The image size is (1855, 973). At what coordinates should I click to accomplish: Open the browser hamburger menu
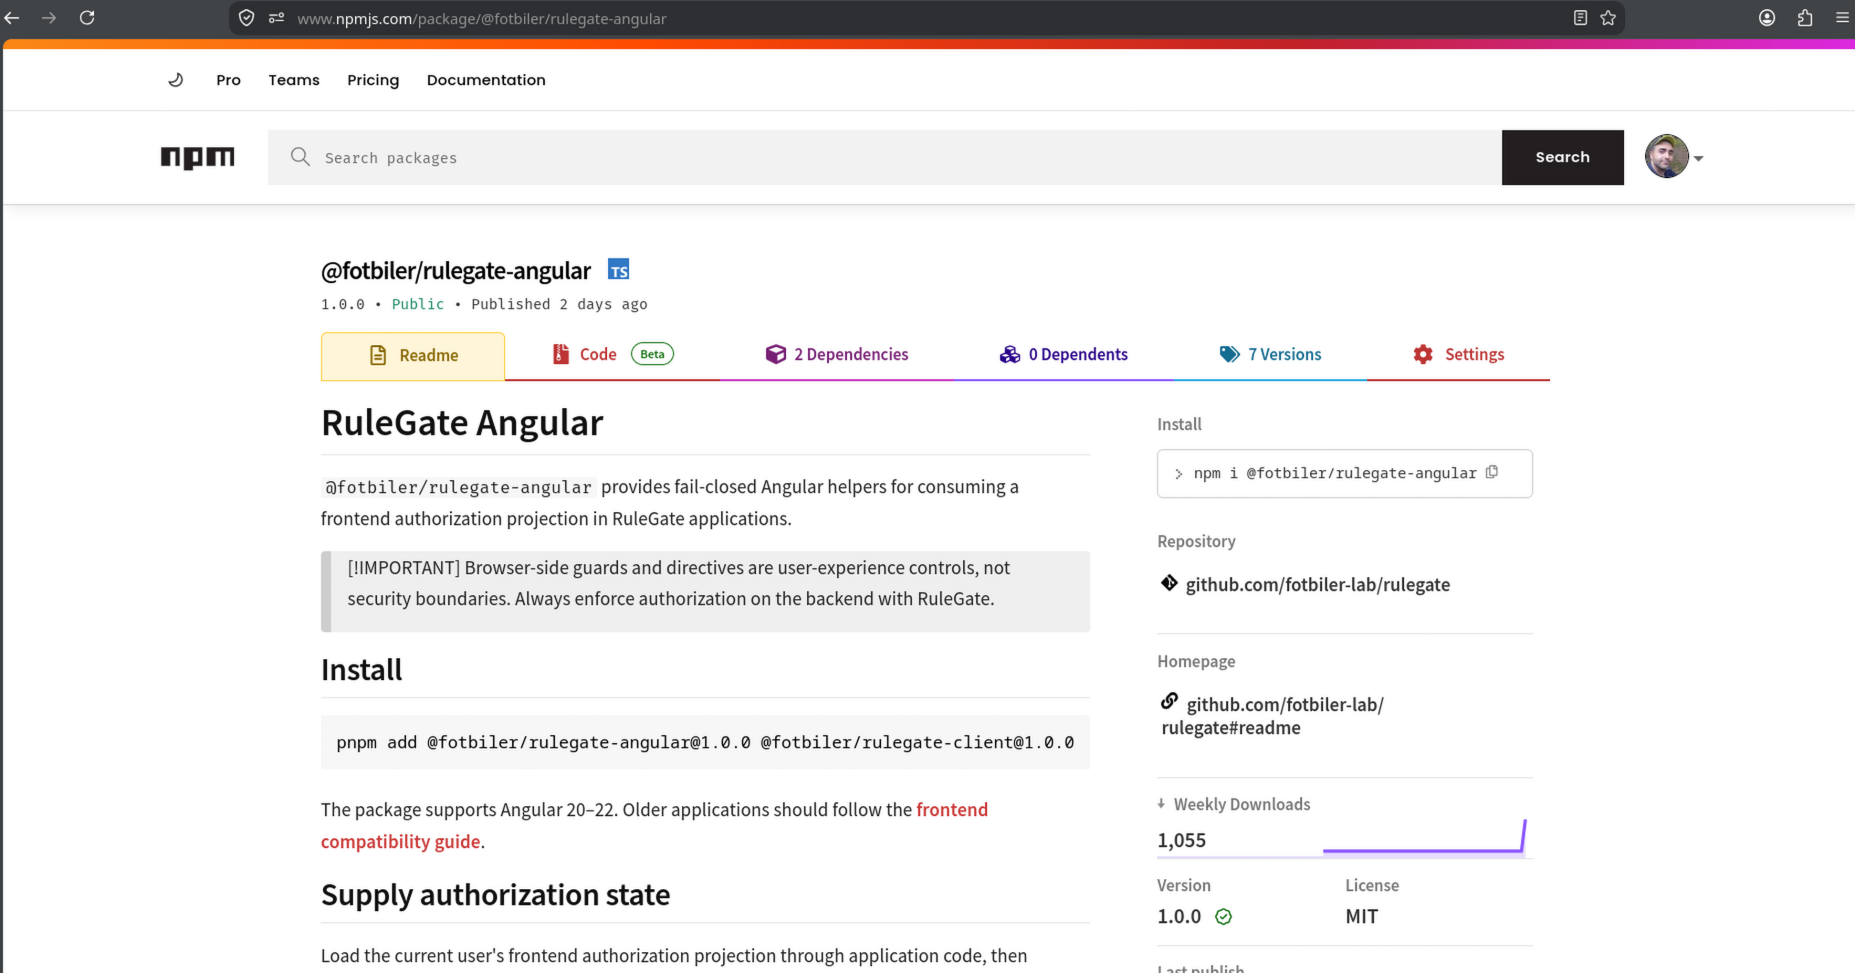[1842, 18]
